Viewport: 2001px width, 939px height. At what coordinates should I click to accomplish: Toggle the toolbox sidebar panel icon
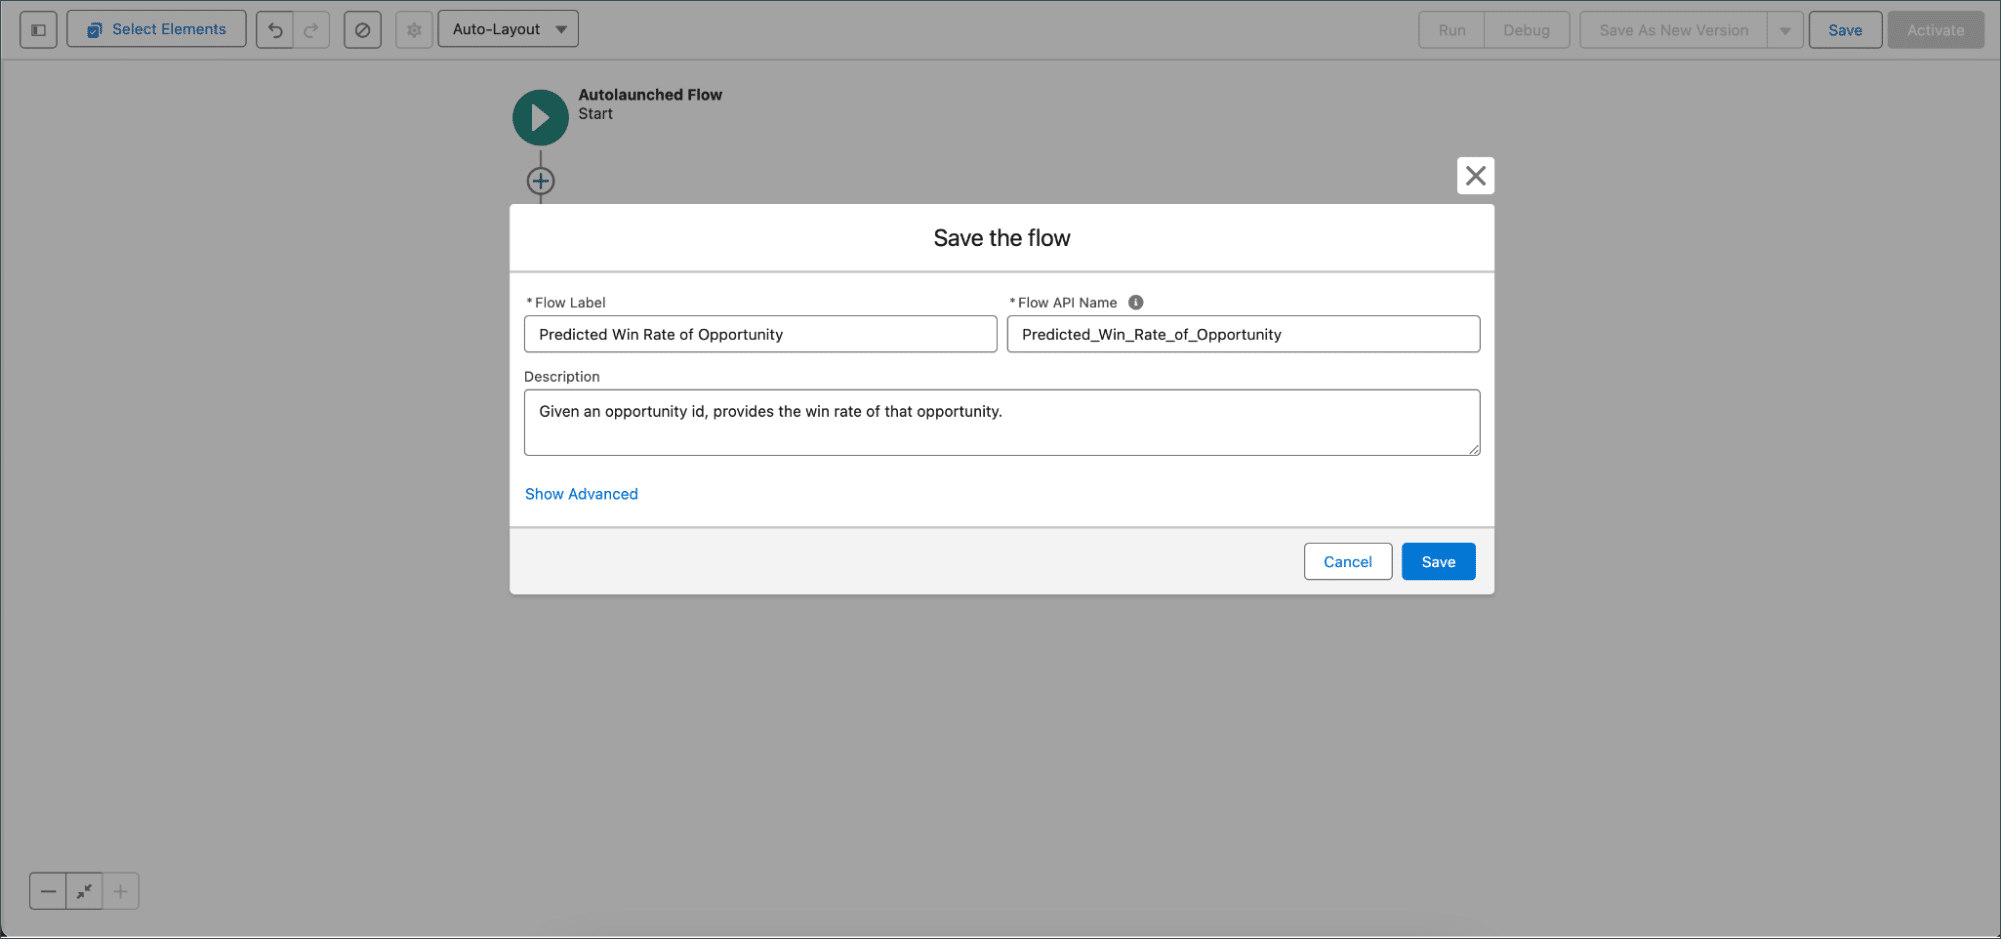tap(38, 30)
